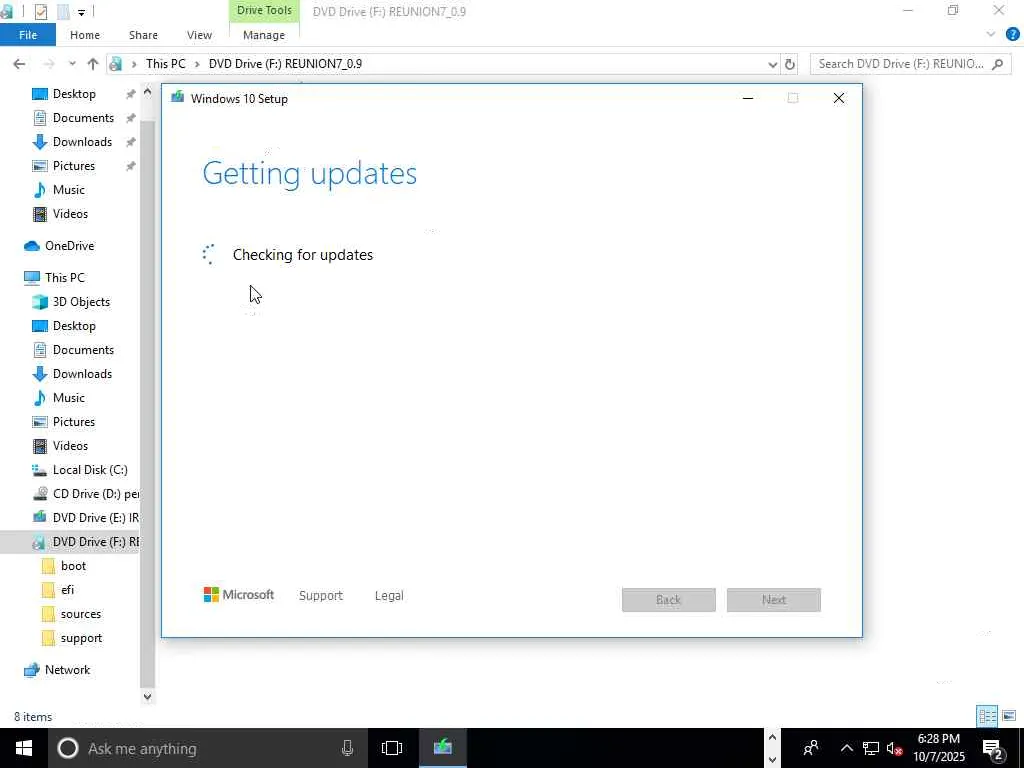Screen dimensions: 1024x768
Task: Minimize the Windows 10 Setup window
Action: (x=748, y=98)
